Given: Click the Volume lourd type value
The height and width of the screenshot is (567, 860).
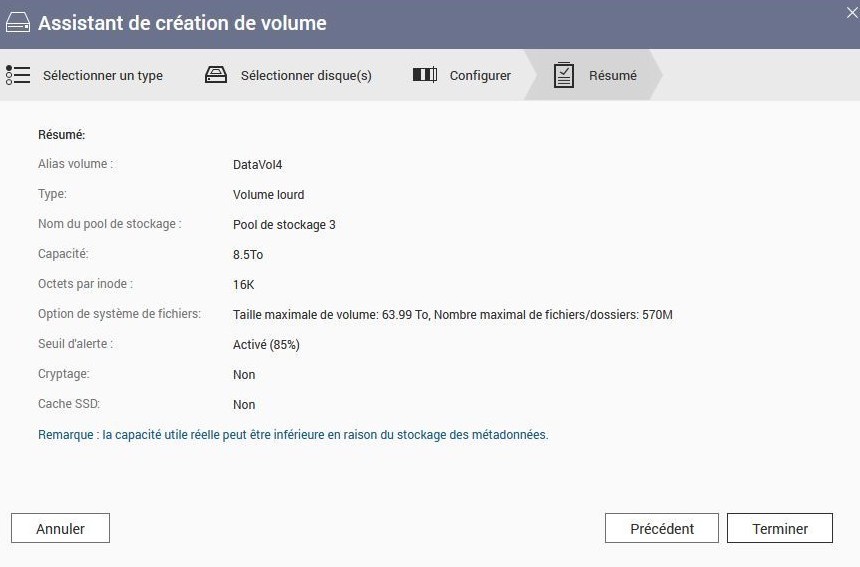Looking at the screenshot, I should 268,195.
